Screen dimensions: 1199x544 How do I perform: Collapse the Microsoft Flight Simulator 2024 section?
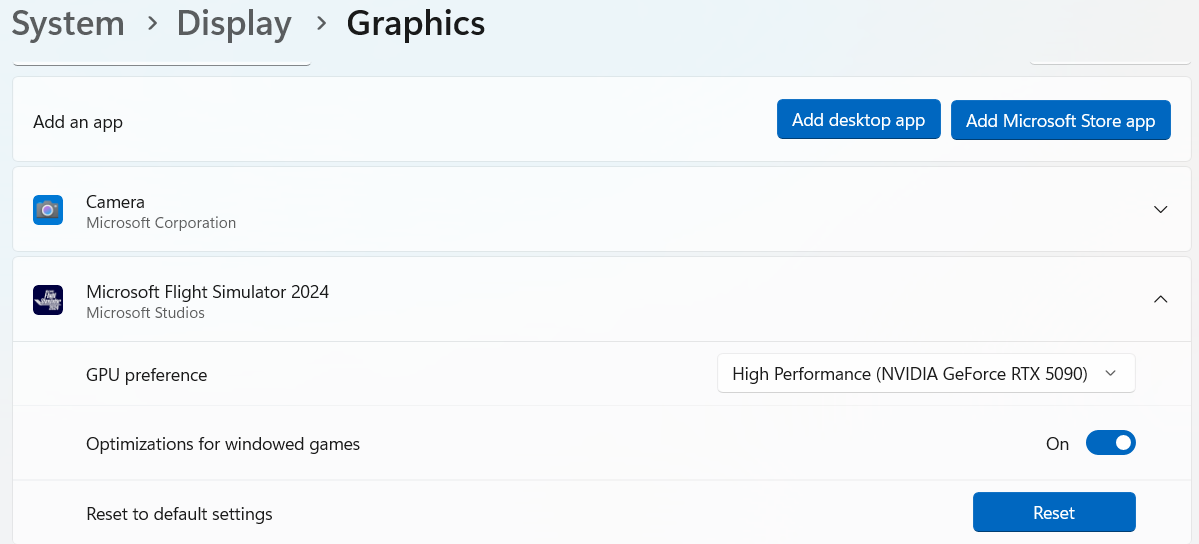1160,299
